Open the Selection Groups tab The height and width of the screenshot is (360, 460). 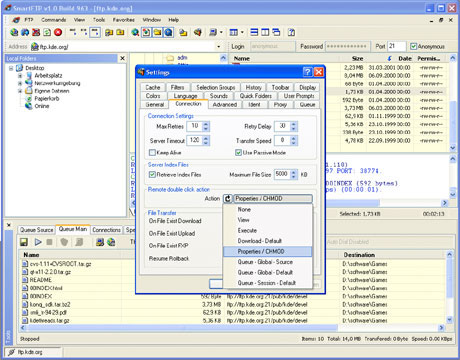pyautogui.click(x=216, y=87)
